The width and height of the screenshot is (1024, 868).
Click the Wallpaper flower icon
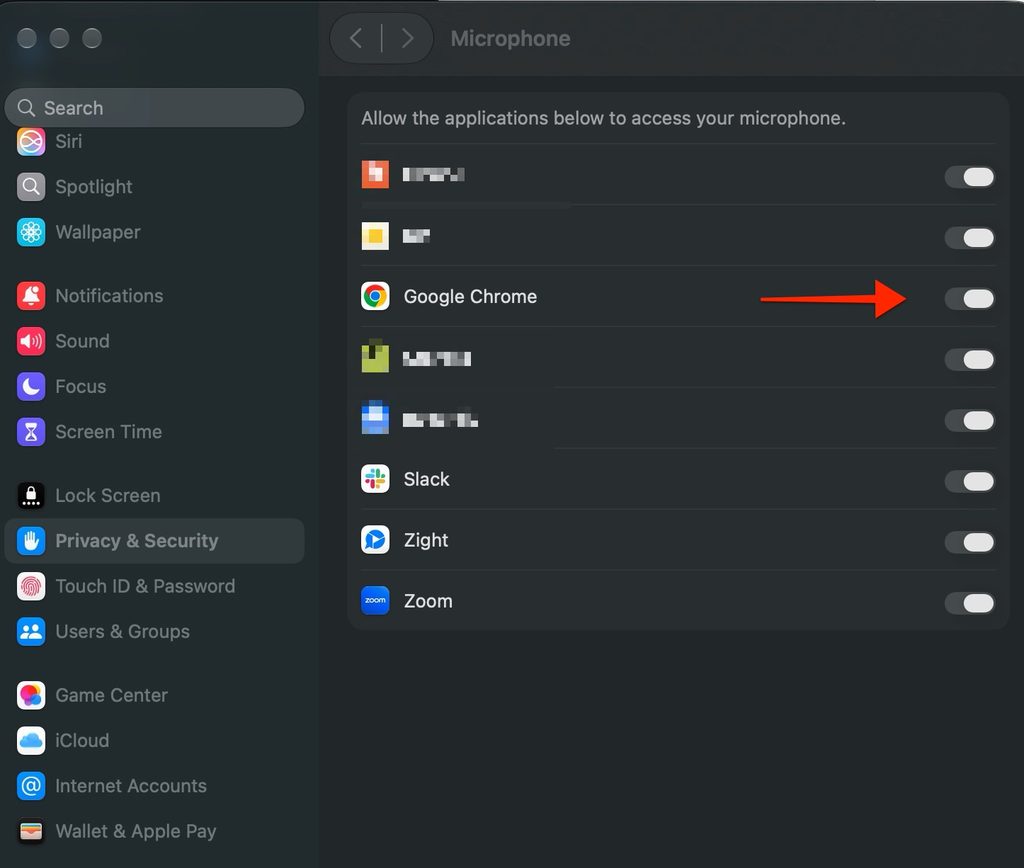31,233
